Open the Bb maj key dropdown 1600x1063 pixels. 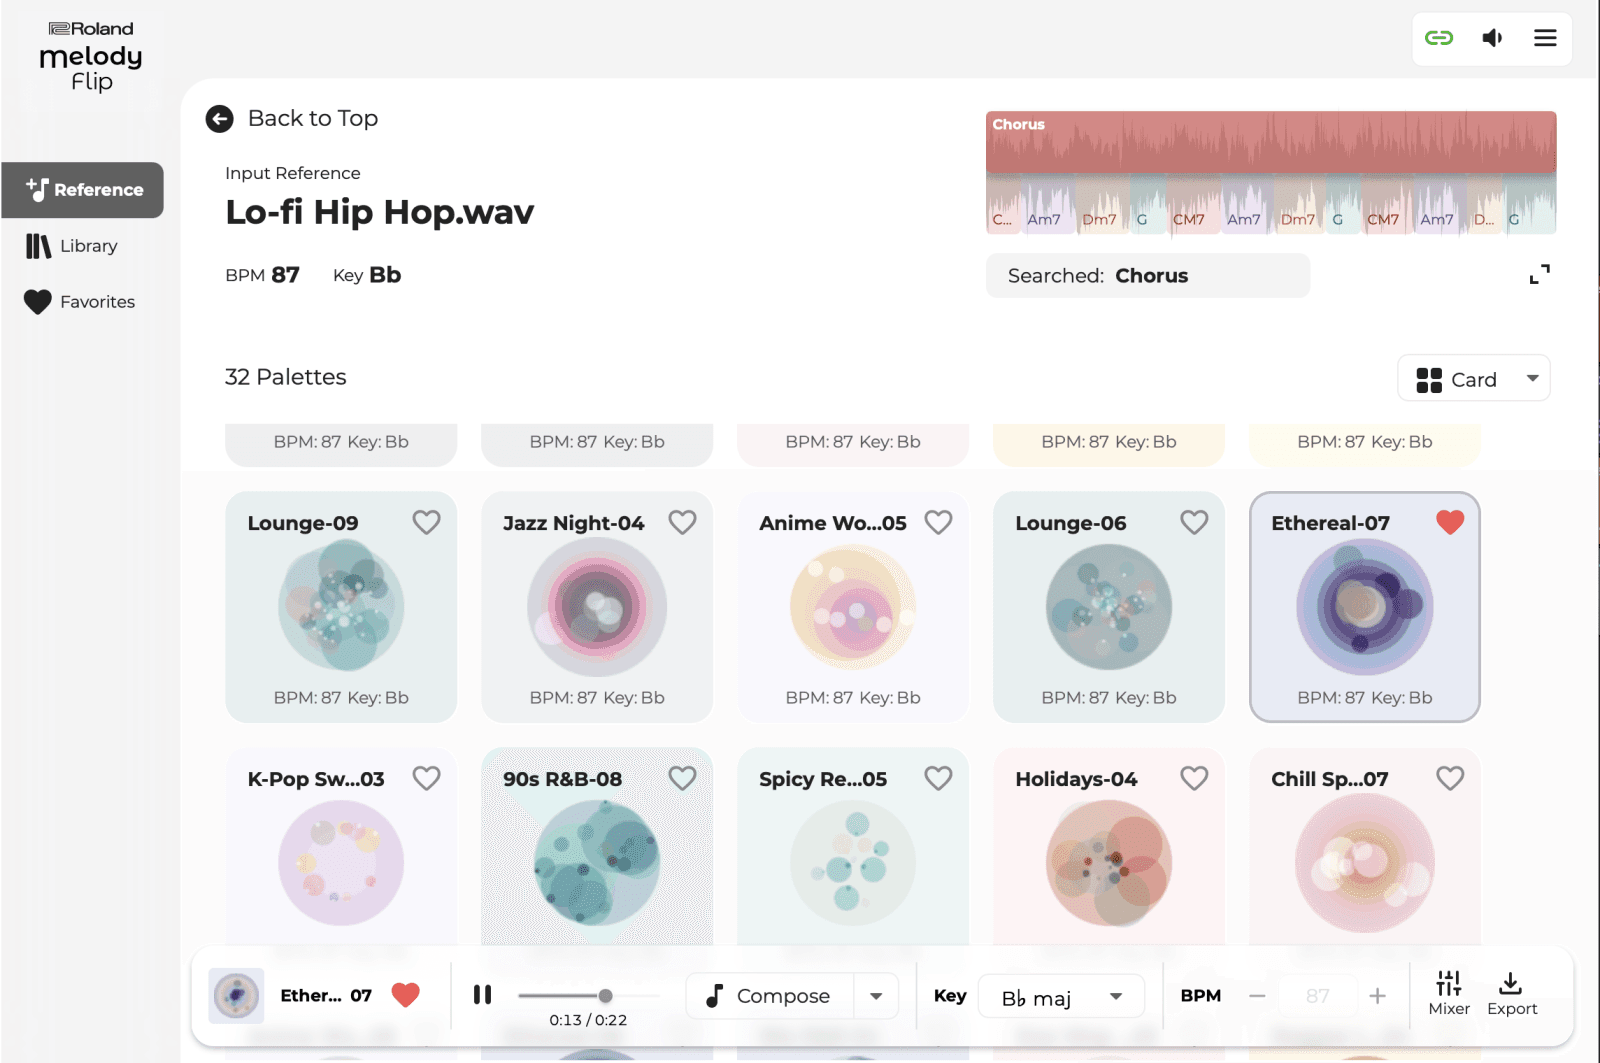point(1061,997)
